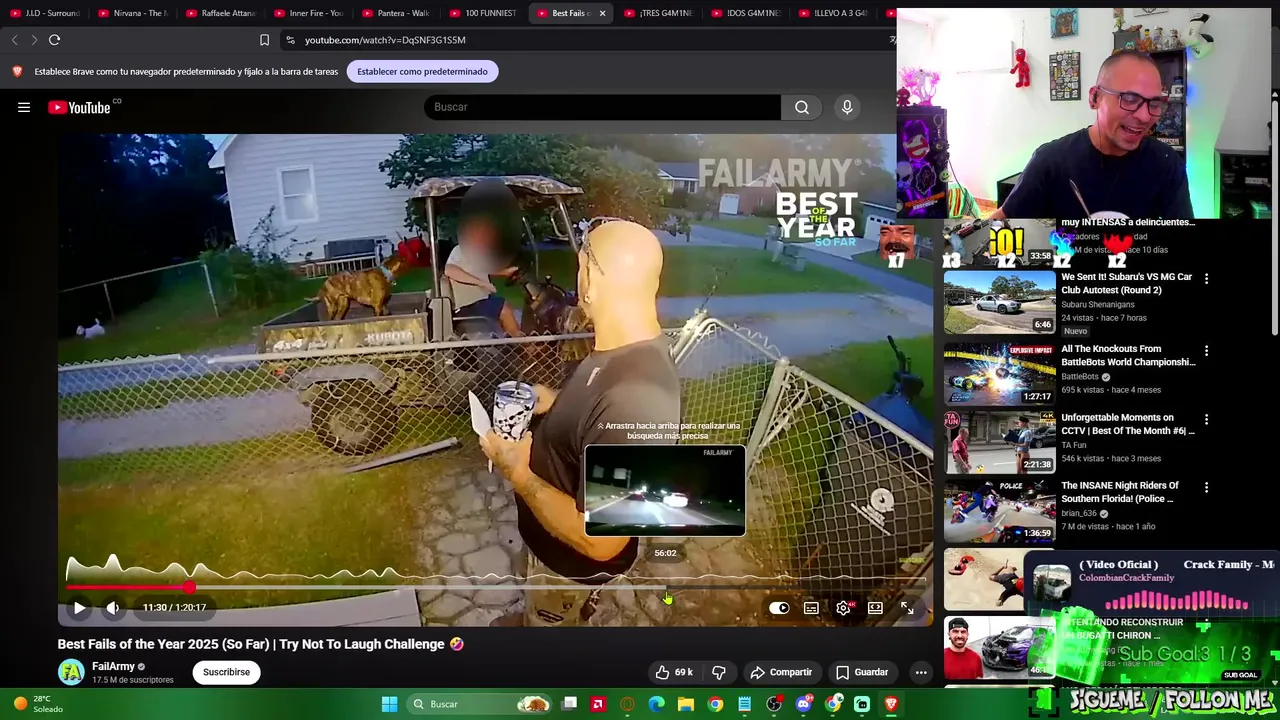
Task: Open options menu for BattleBots Knockouts video
Action: 1206,351
